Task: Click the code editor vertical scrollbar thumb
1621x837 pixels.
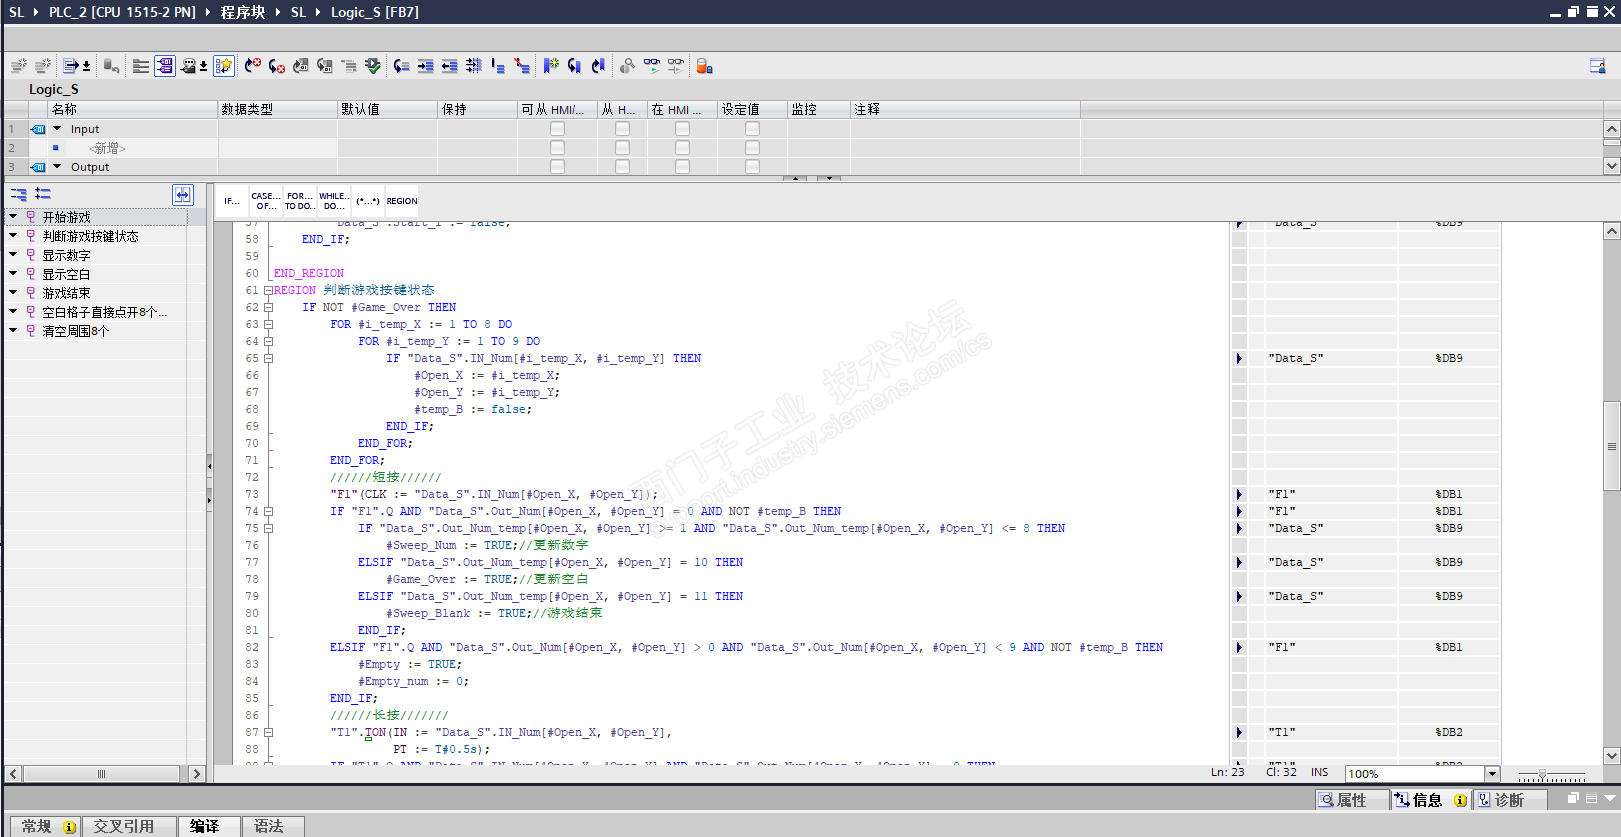Action: pos(1612,445)
